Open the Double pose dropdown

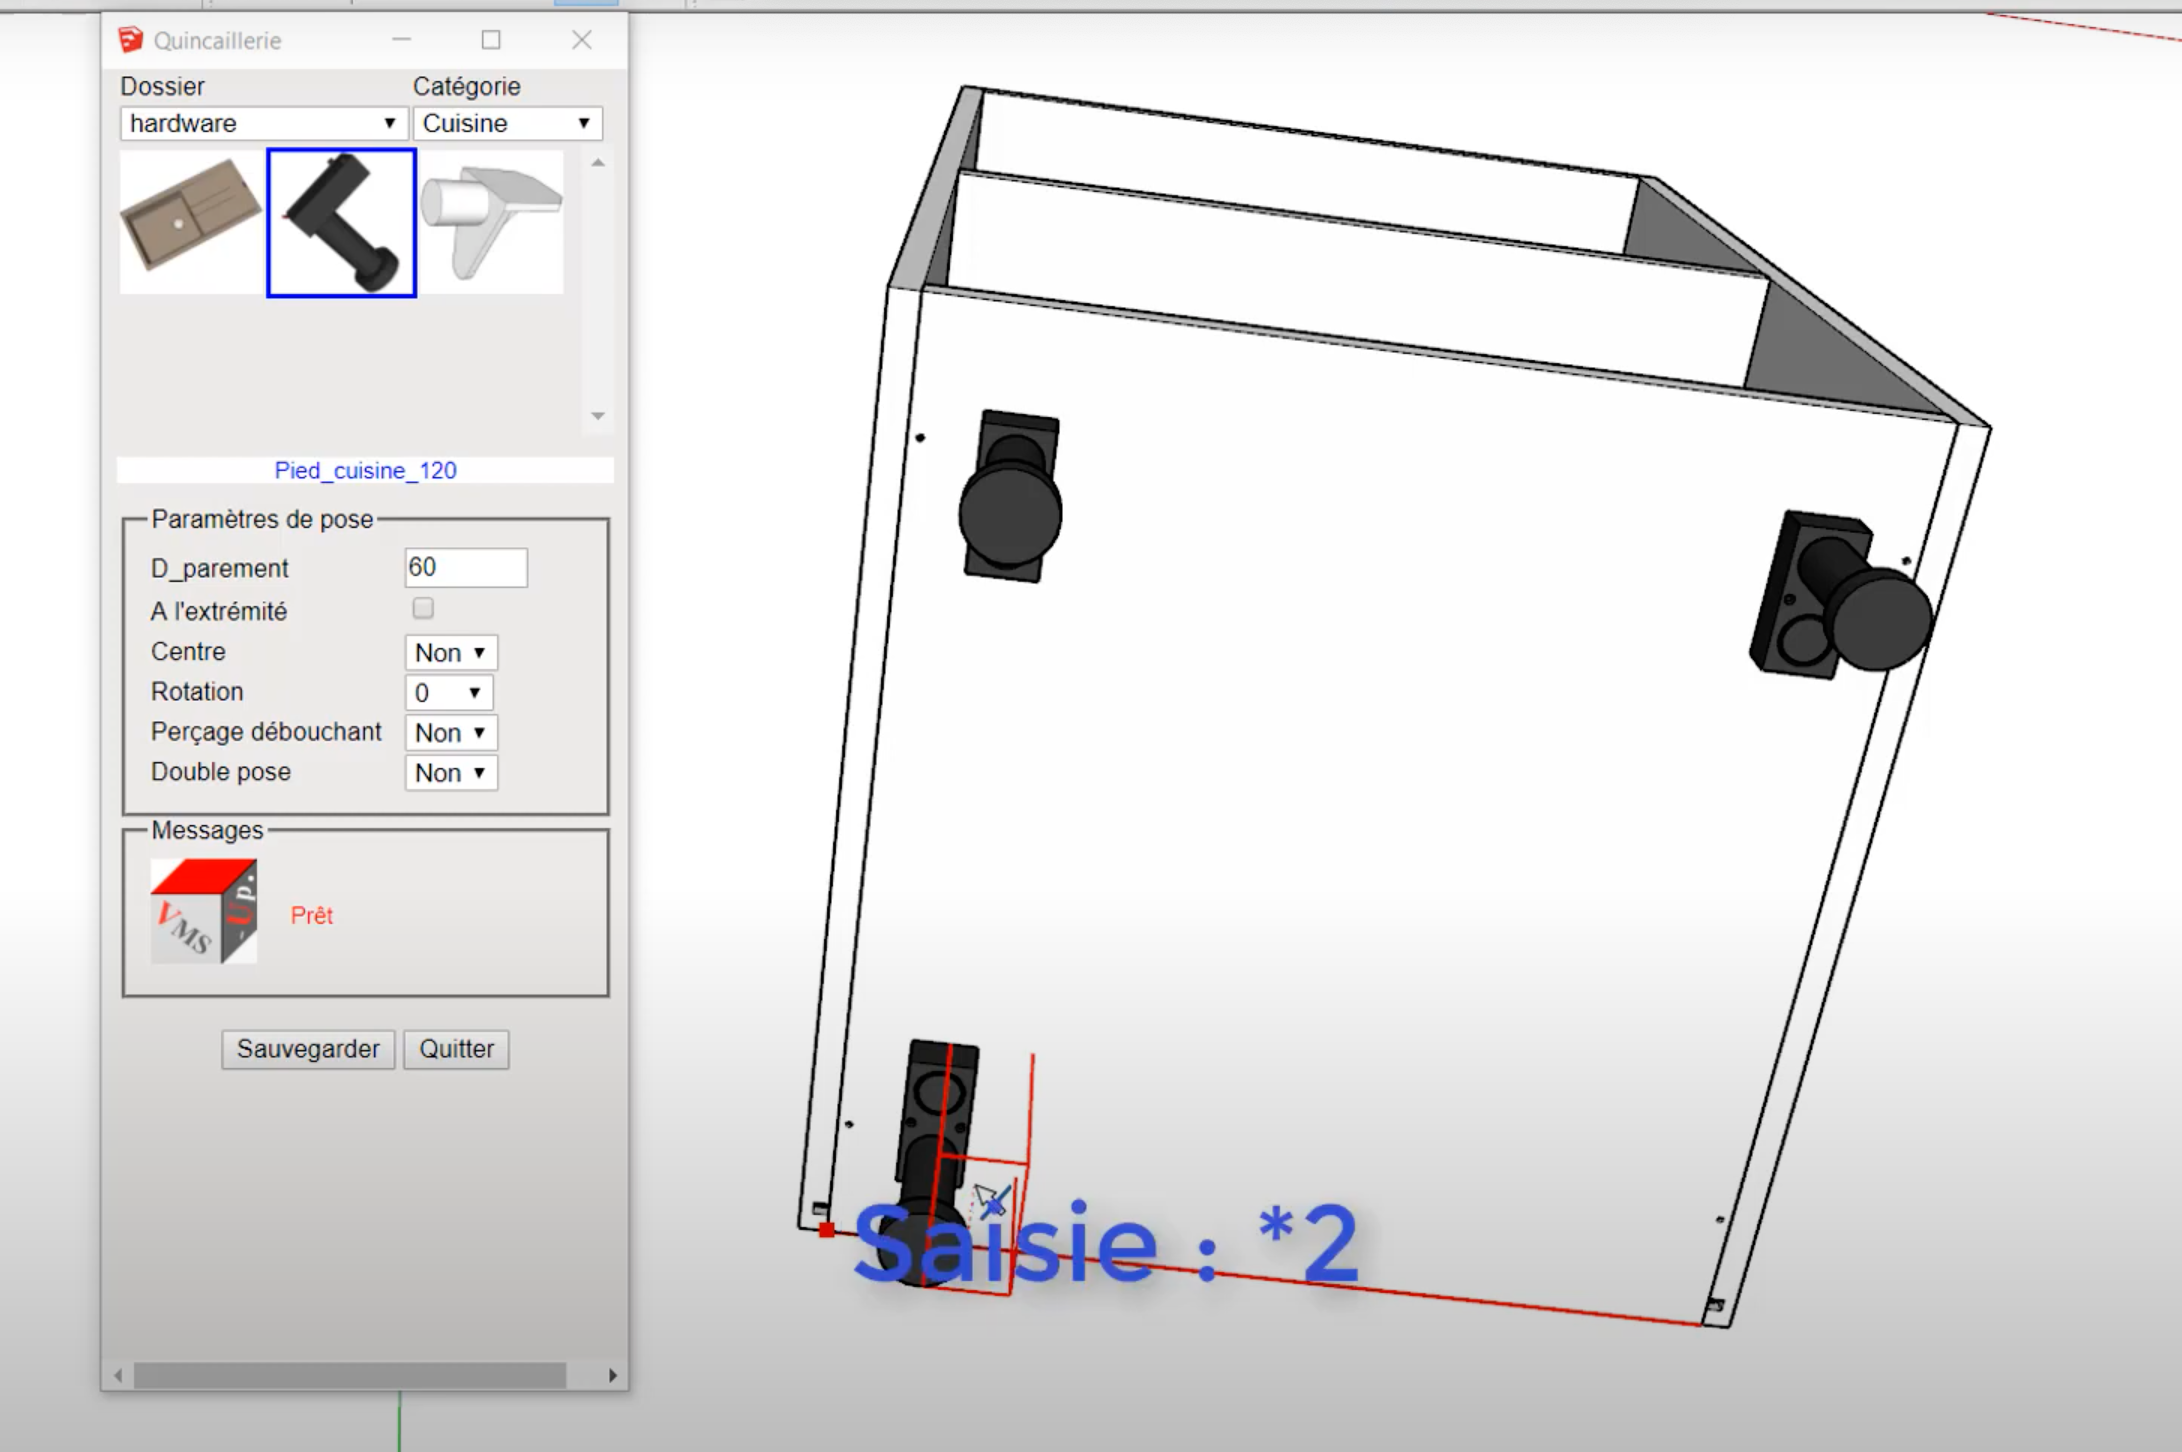(451, 772)
